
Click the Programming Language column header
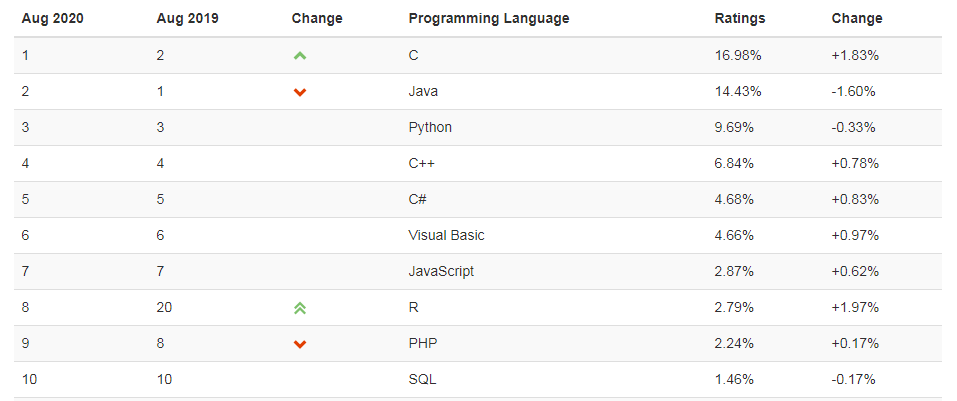tap(489, 19)
